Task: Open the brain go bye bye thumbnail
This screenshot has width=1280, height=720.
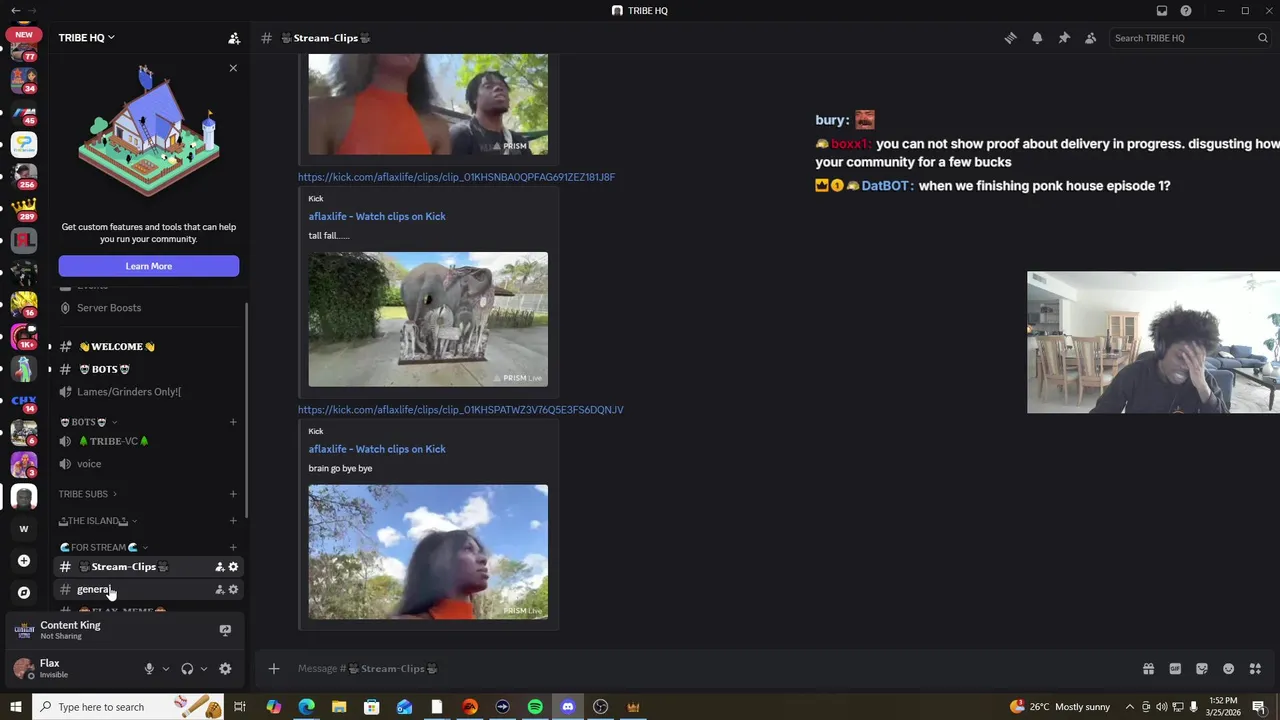Action: pos(428,552)
